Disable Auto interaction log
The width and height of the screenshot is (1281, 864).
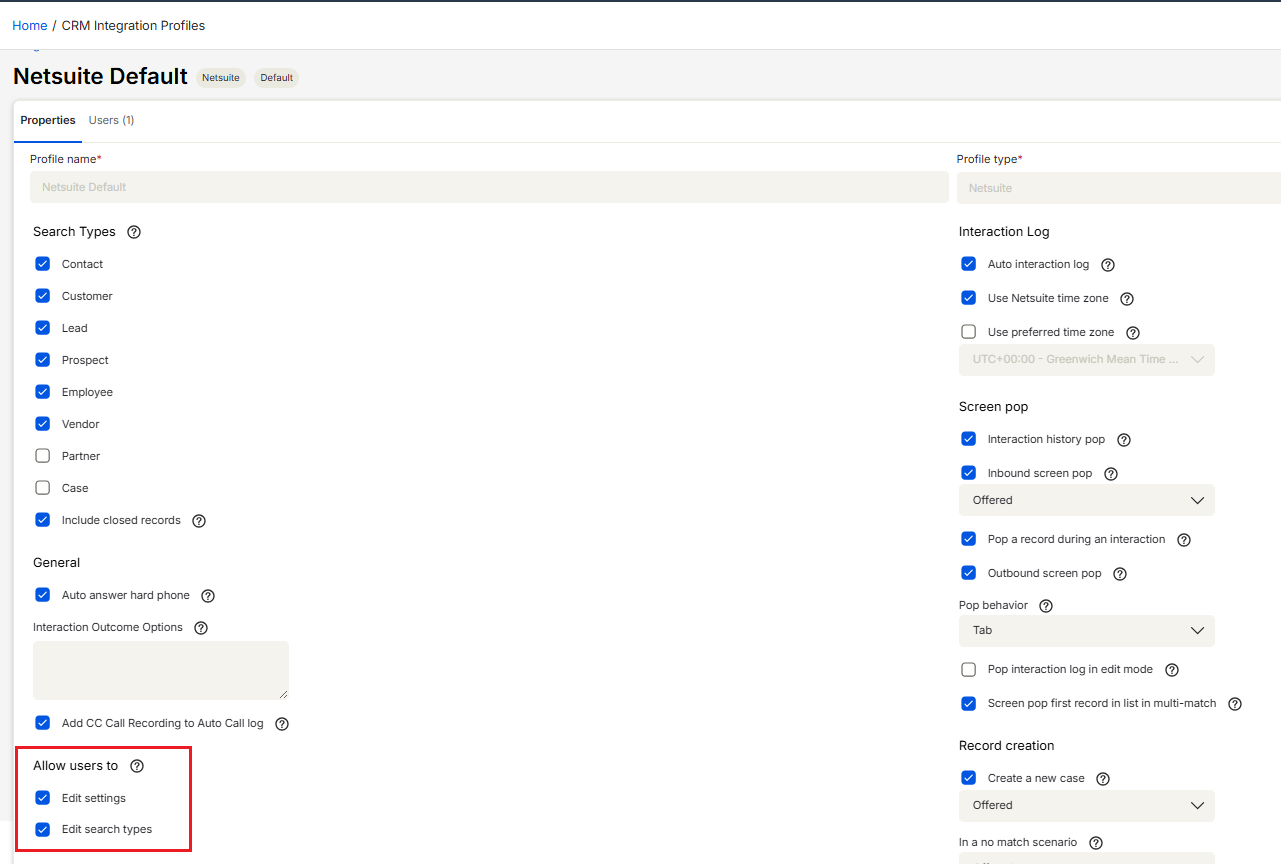(969, 264)
